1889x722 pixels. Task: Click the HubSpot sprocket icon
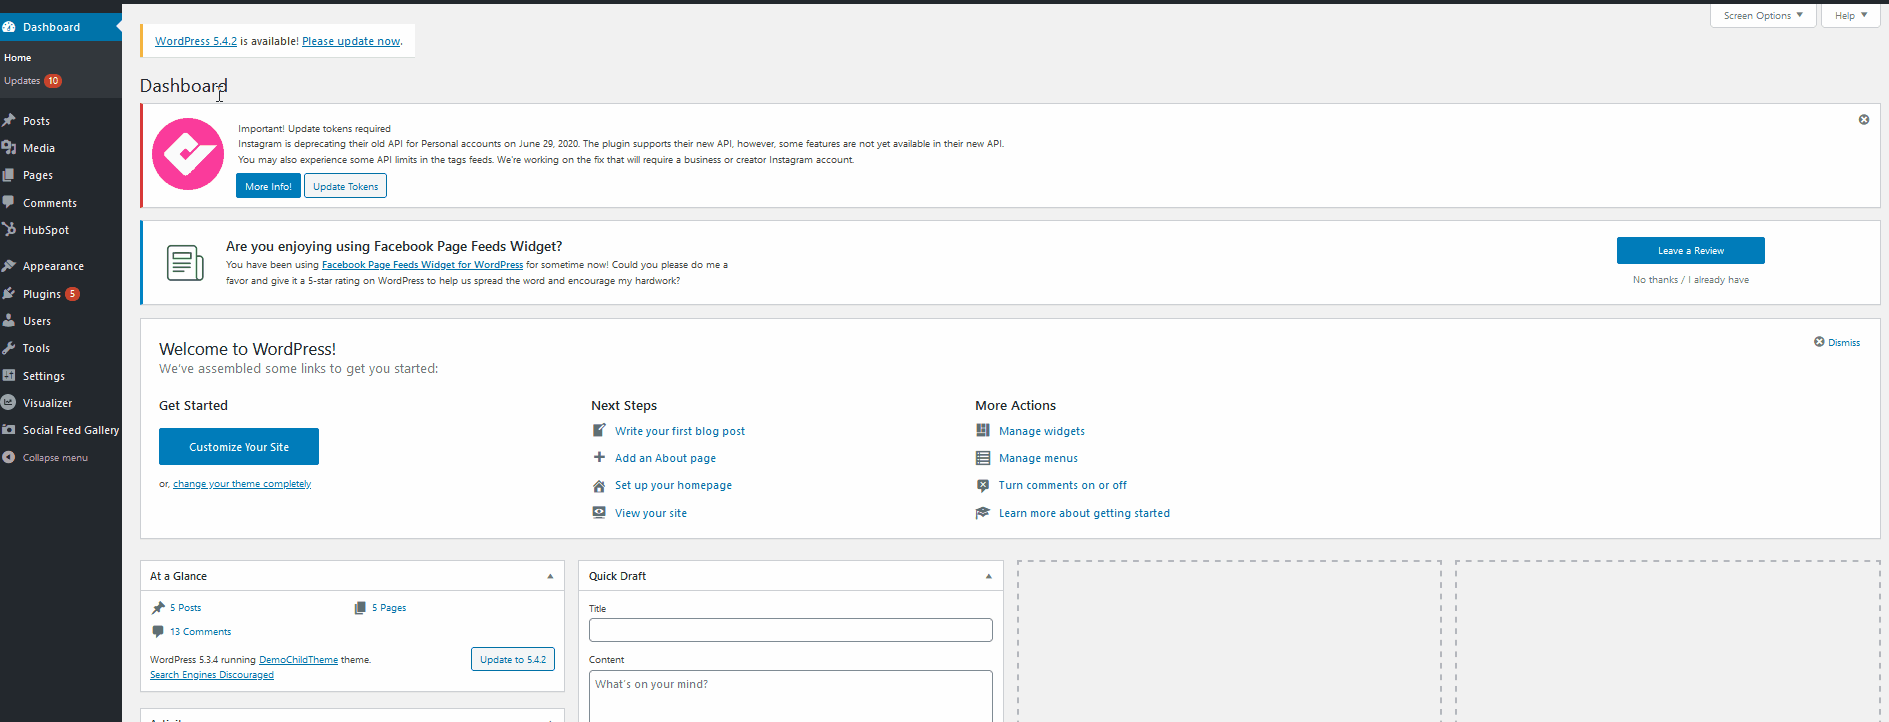click(9, 230)
